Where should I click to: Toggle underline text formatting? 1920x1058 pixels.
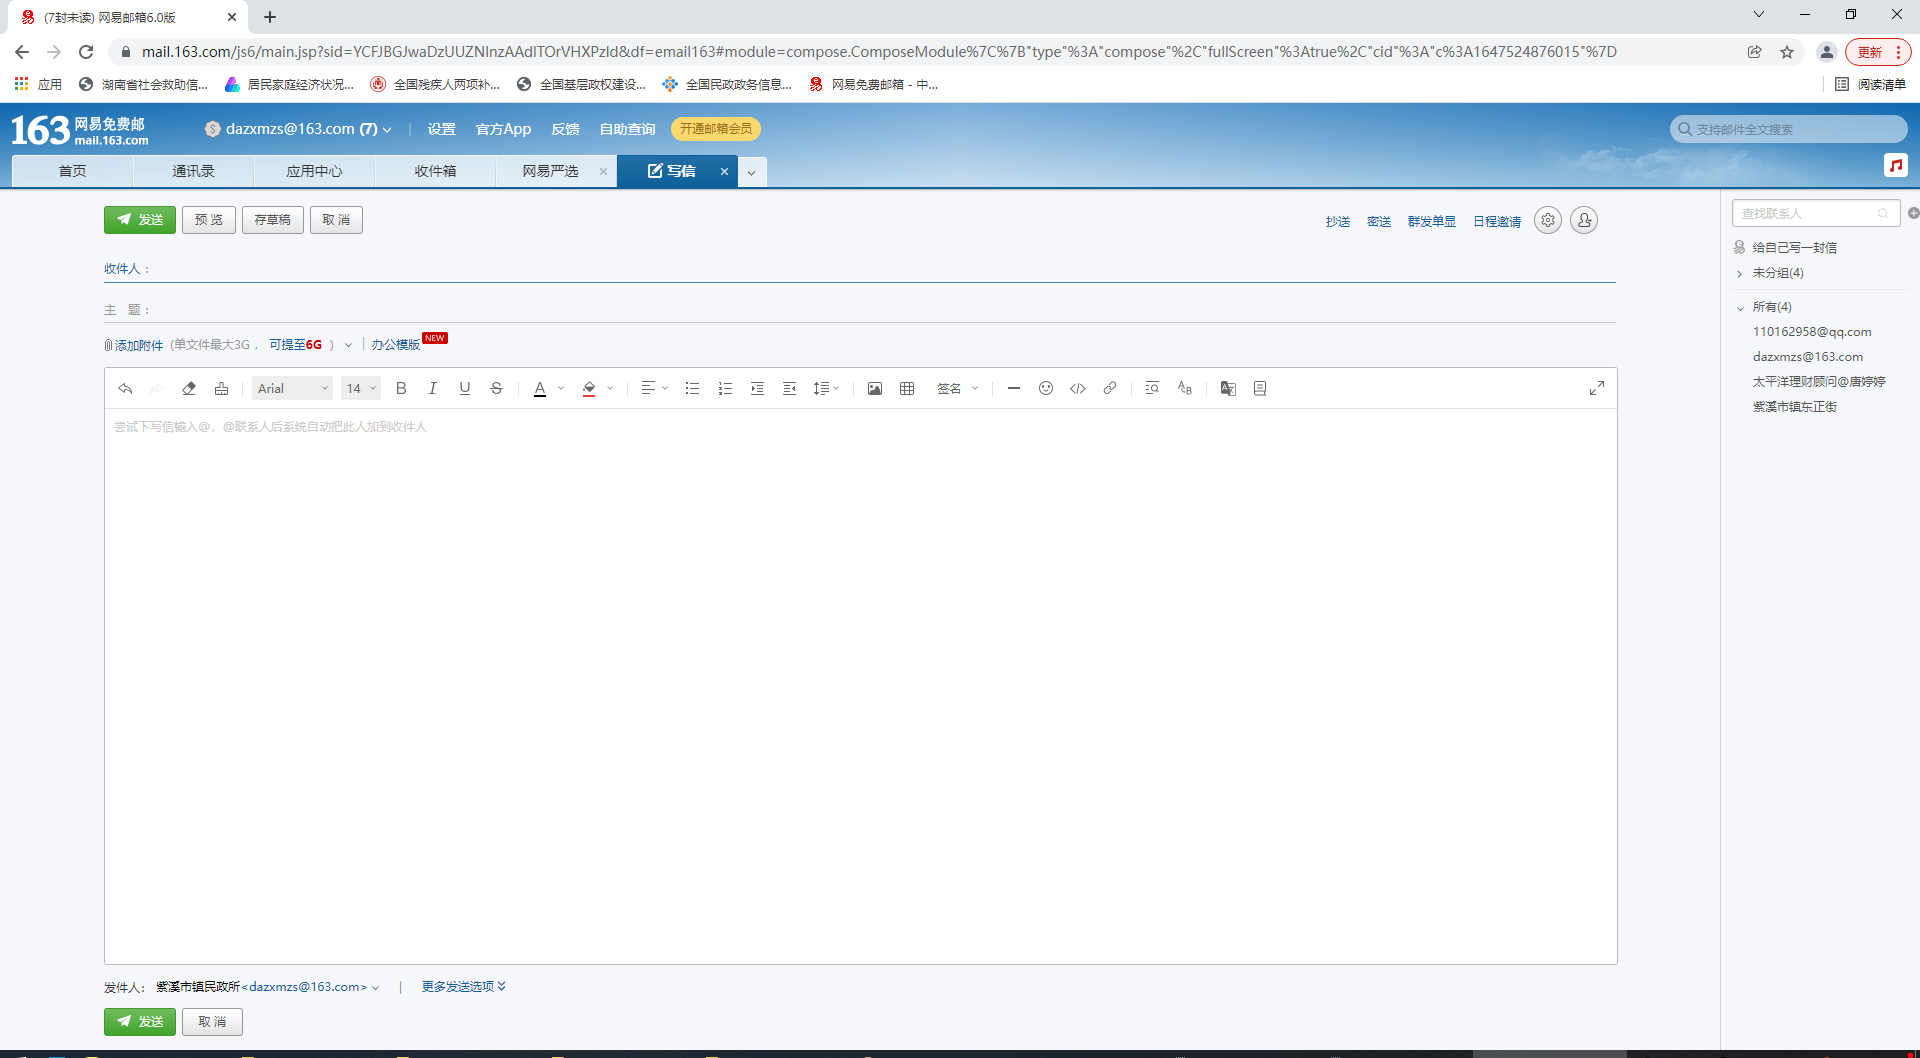[x=465, y=389]
